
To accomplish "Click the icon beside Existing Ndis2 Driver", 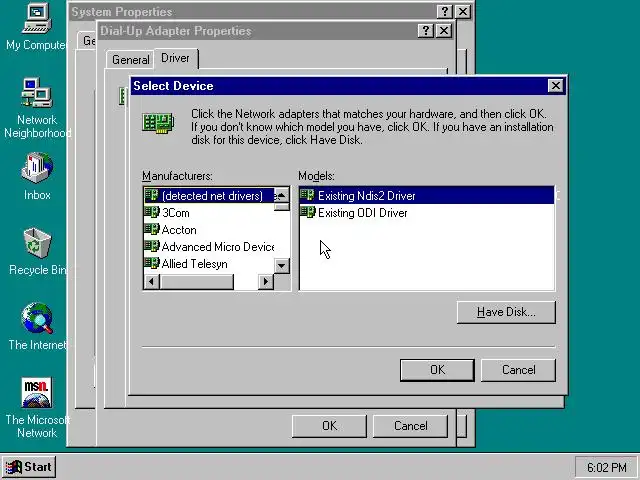I will pyautogui.click(x=308, y=195).
